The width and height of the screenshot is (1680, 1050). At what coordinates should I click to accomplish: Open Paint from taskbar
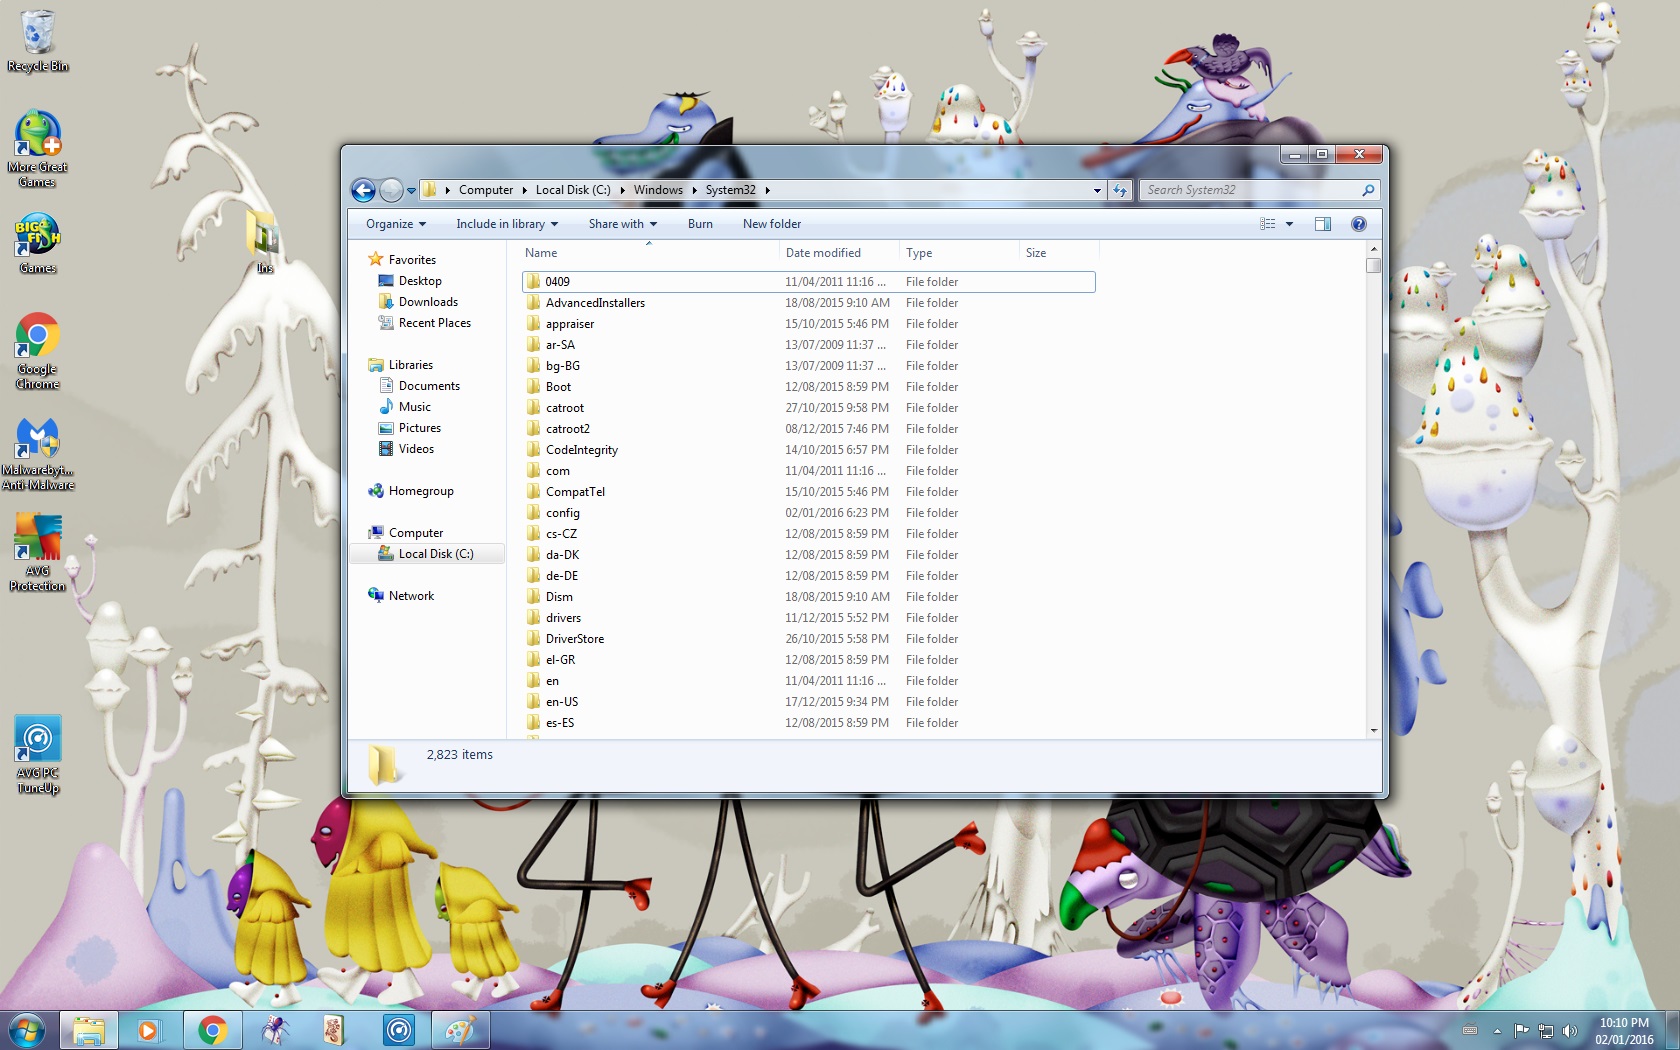[x=460, y=1030]
